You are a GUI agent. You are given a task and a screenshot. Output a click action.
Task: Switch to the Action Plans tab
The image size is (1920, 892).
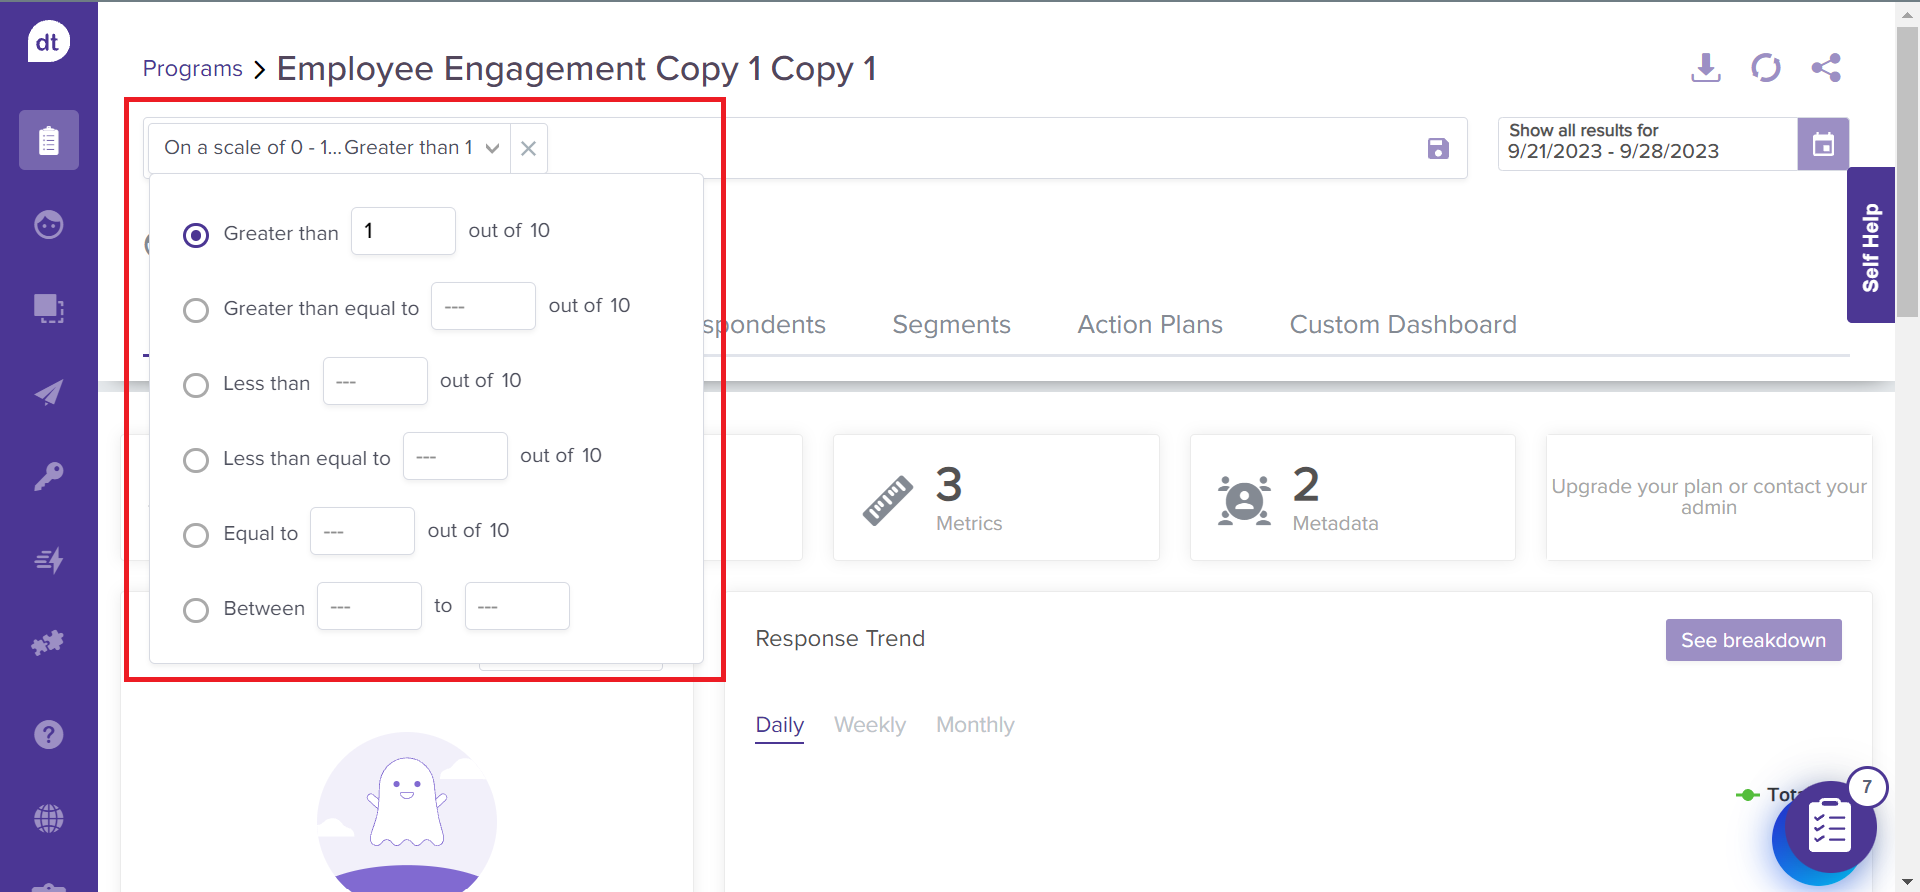pyautogui.click(x=1149, y=325)
